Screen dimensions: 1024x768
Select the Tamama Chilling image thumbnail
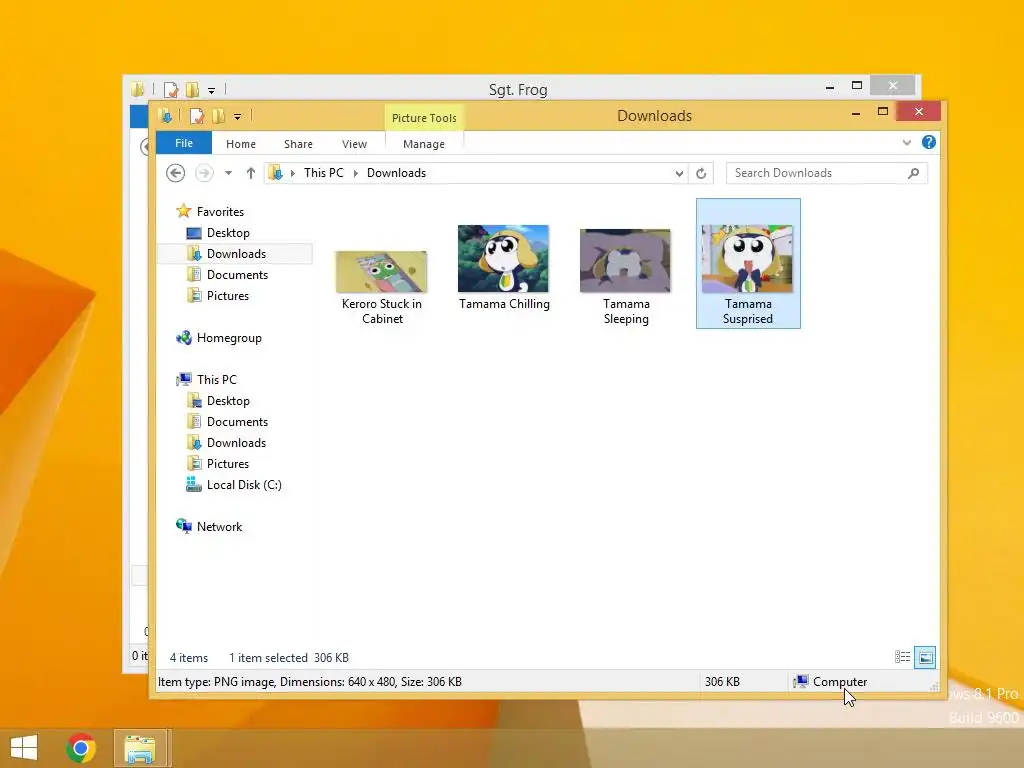click(x=503, y=259)
